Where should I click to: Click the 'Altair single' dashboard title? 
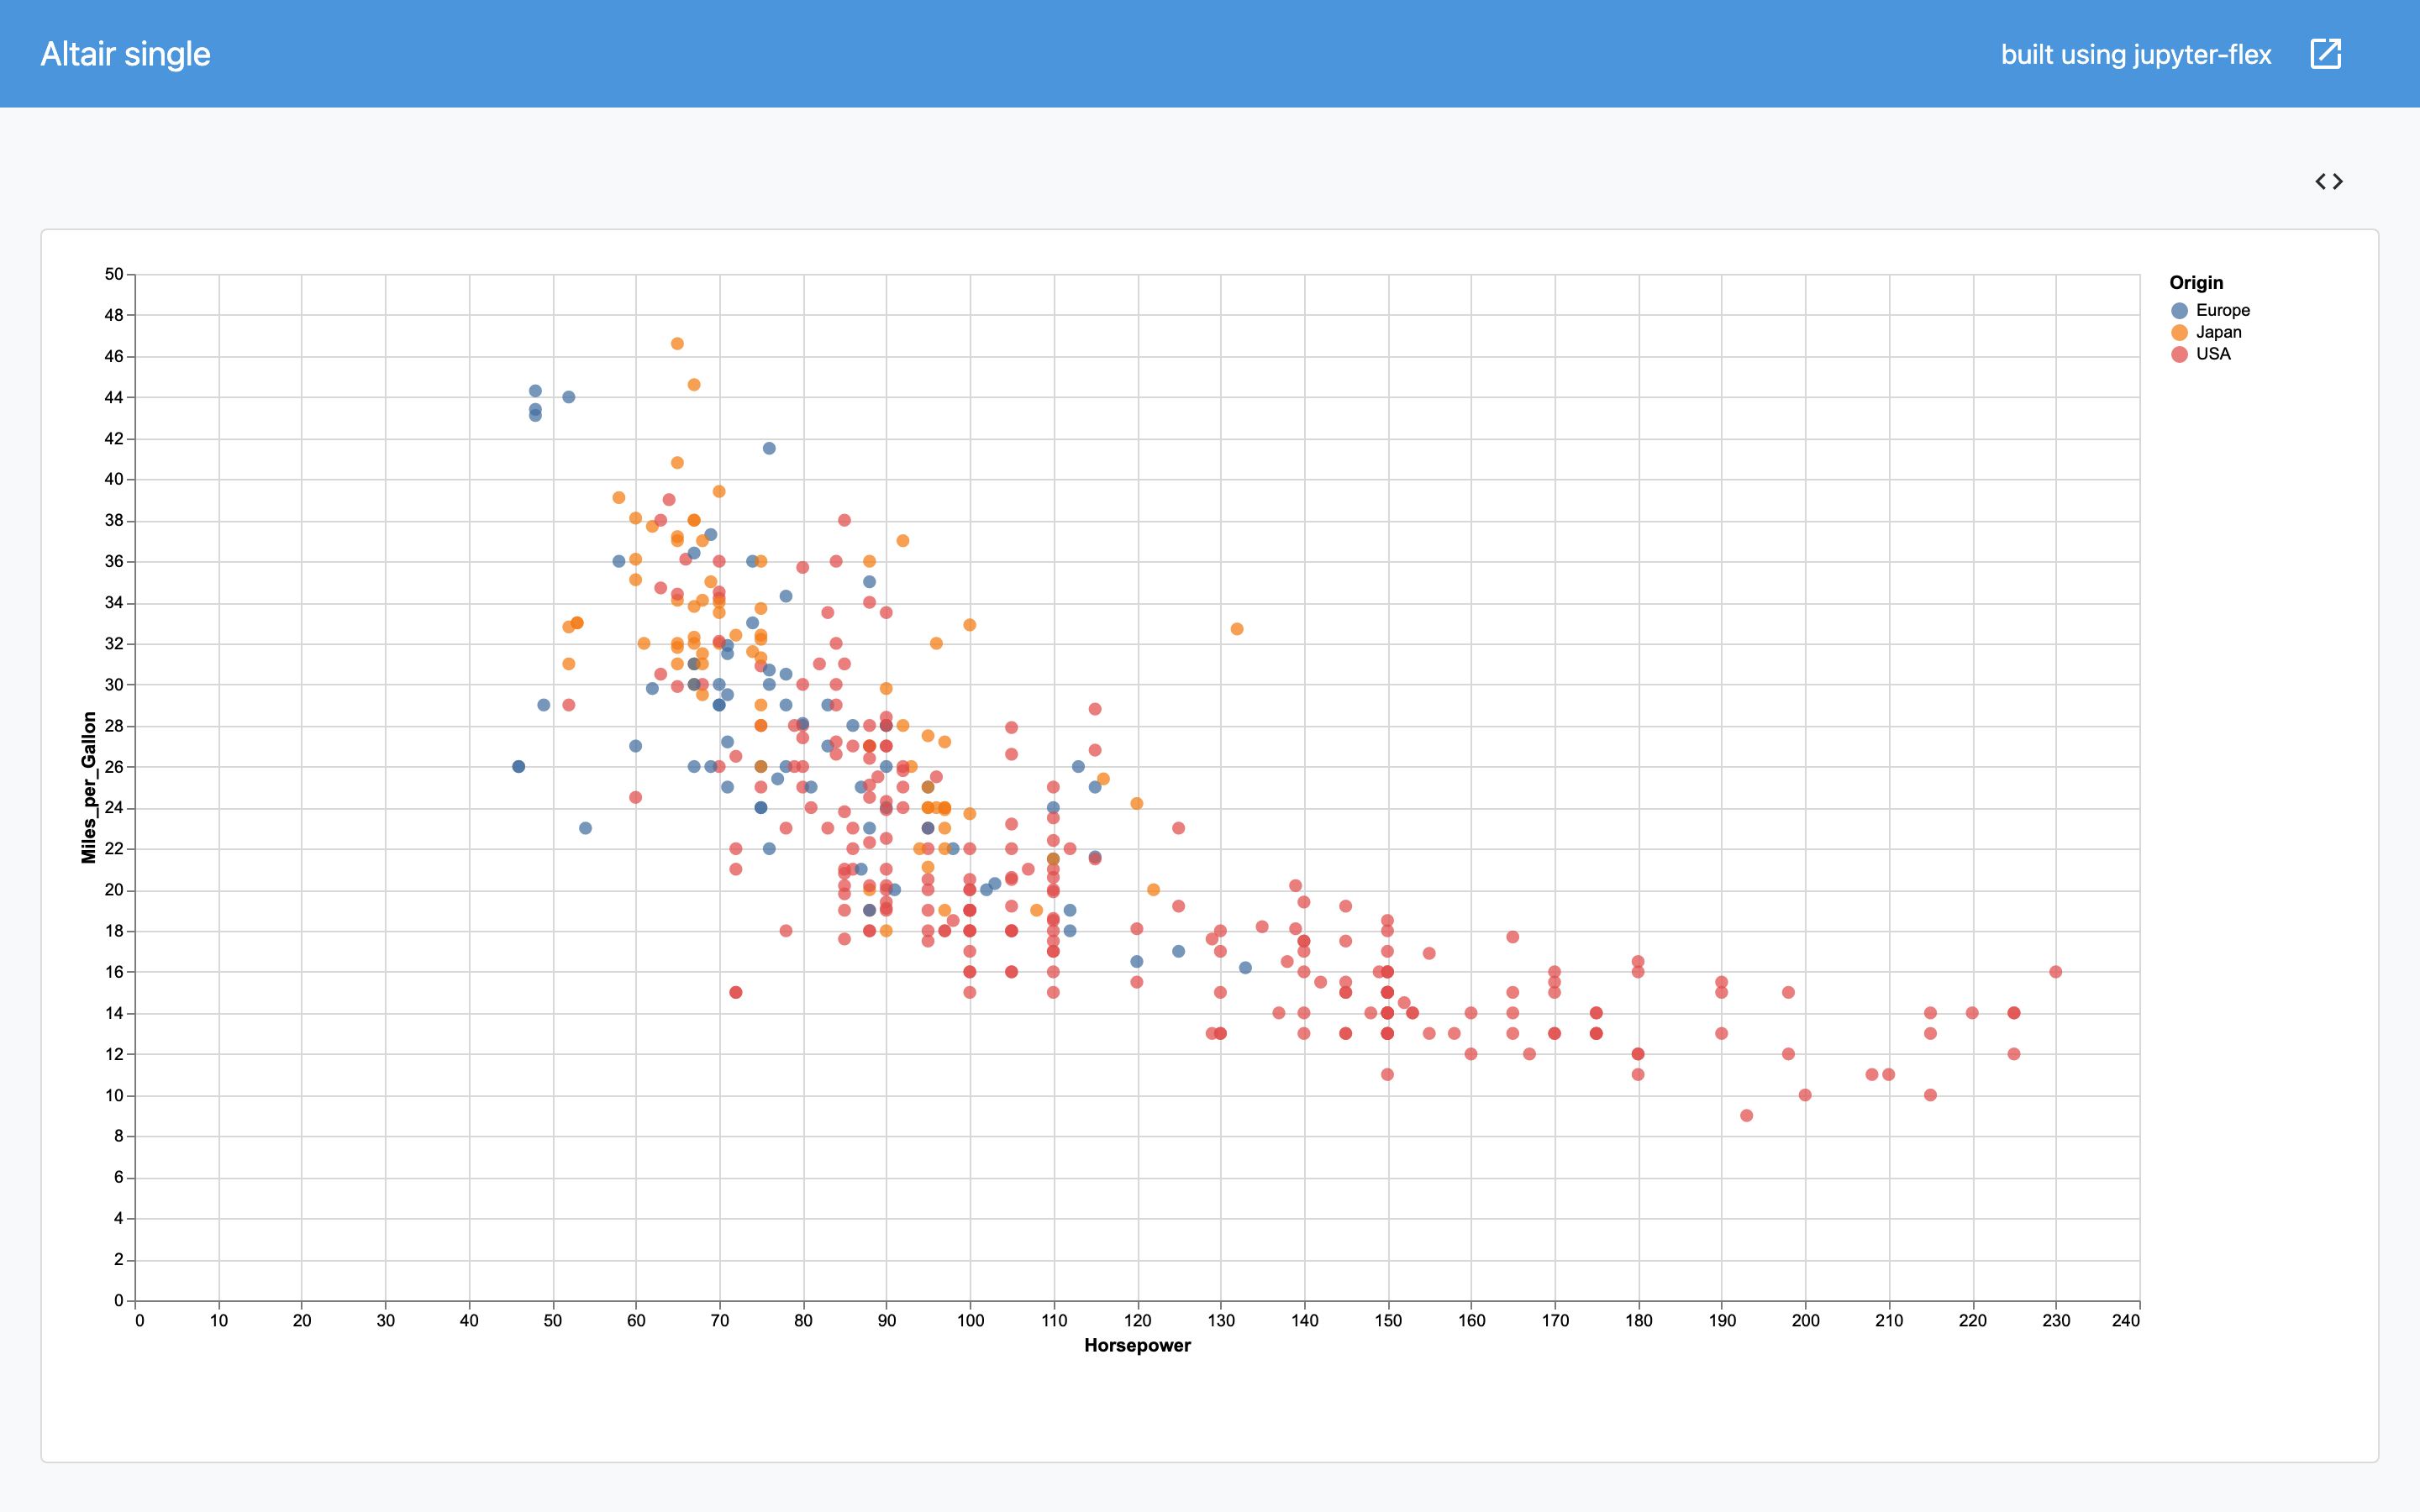125,54
